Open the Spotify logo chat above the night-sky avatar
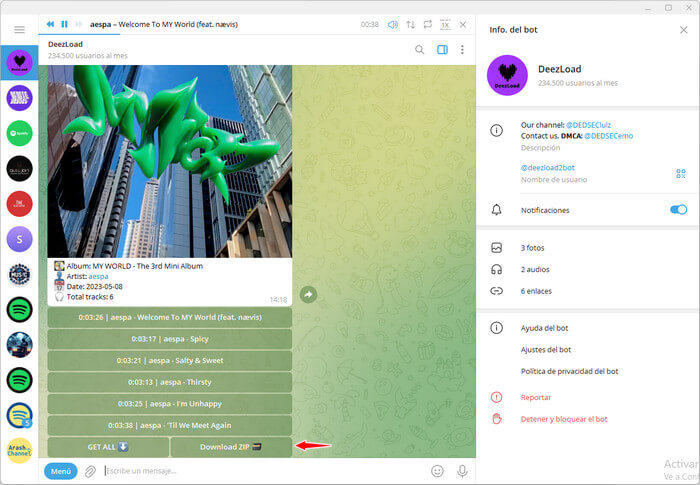Image resolution: width=700 pixels, height=485 pixels. [20, 309]
